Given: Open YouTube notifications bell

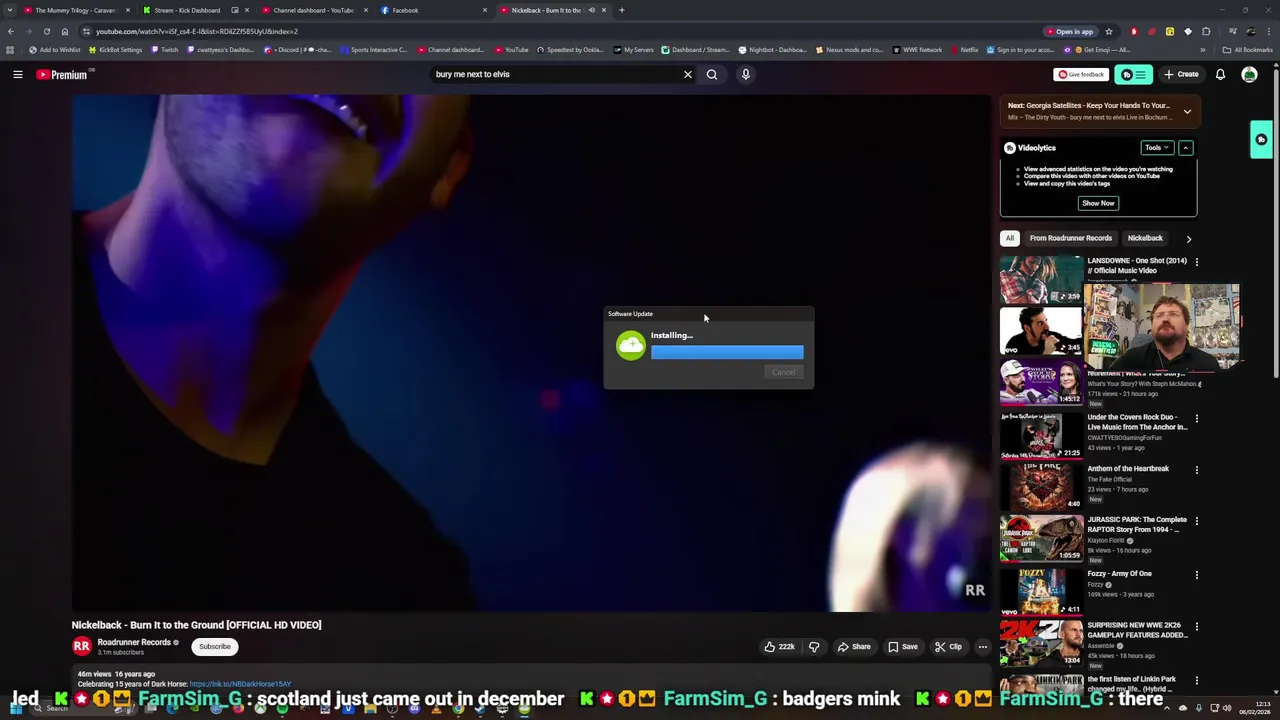Looking at the screenshot, I should click(x=1220, y=74).
